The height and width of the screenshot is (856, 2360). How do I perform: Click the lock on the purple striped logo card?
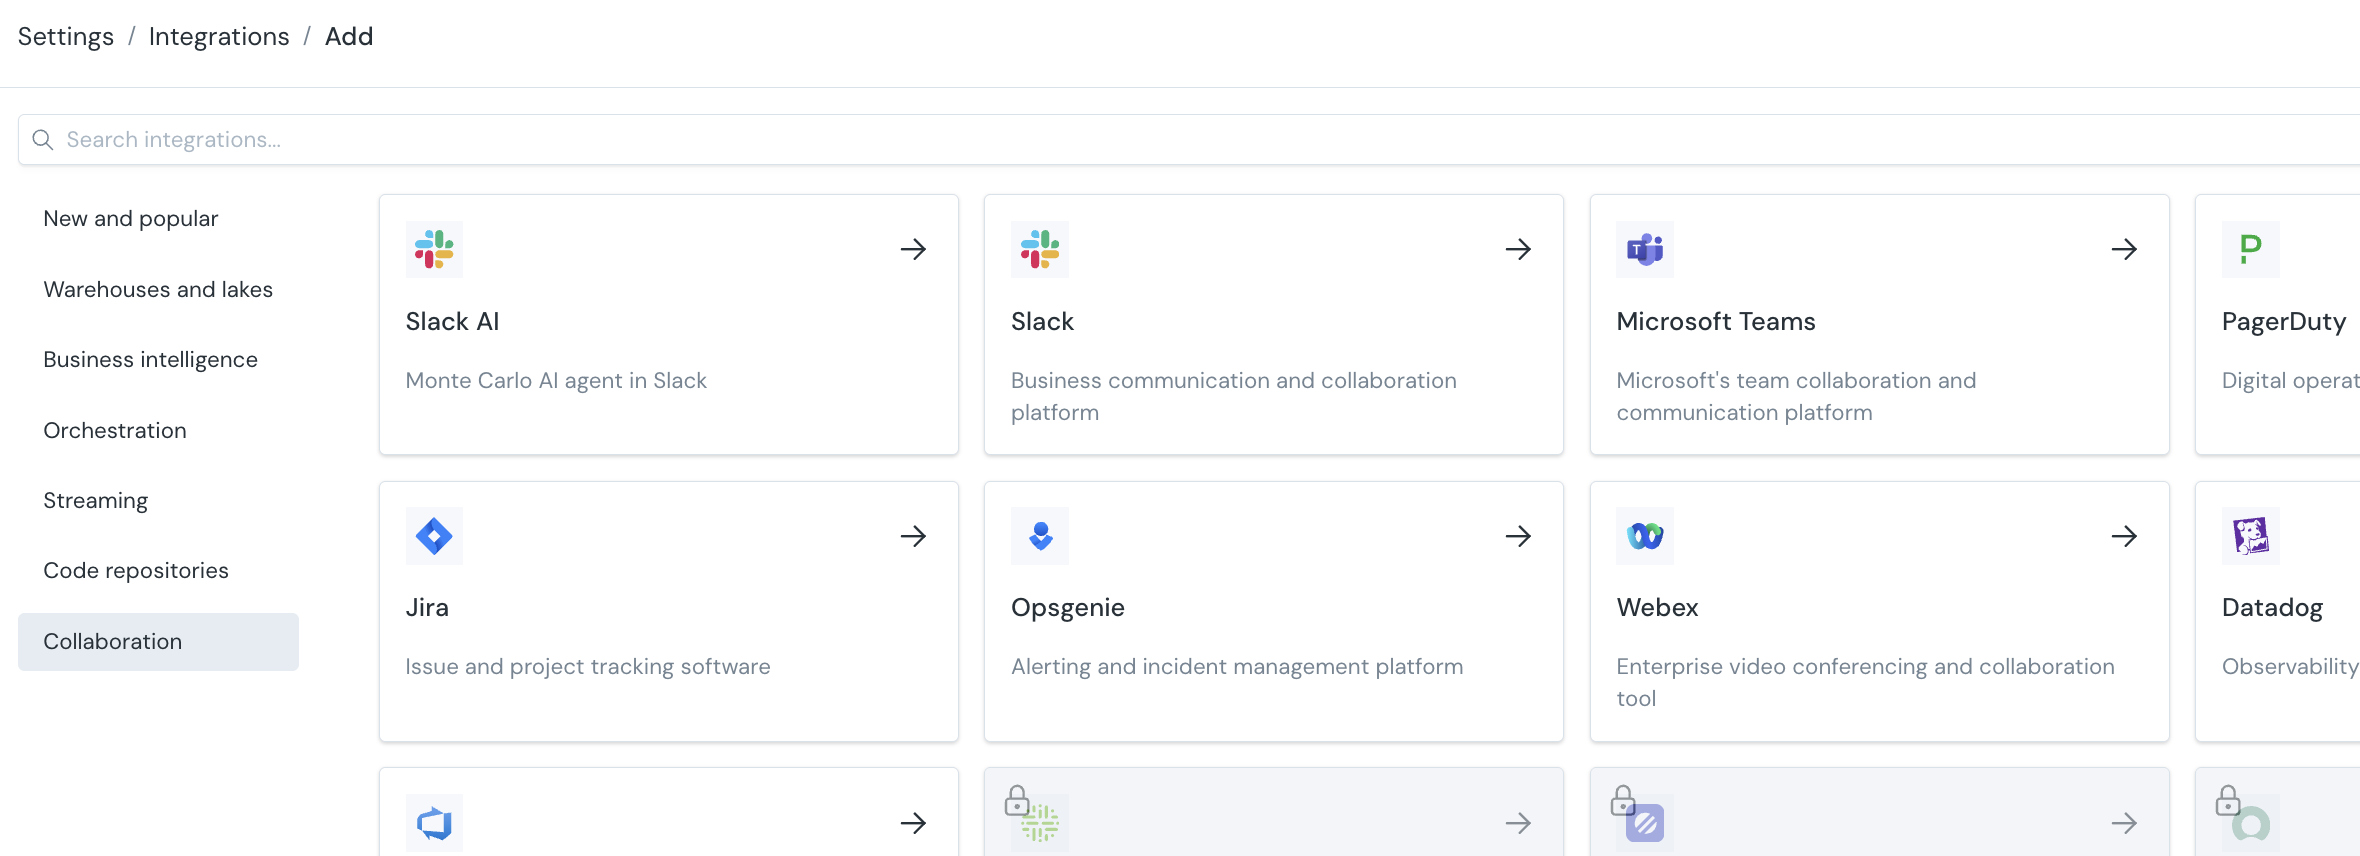(1623, 801)
